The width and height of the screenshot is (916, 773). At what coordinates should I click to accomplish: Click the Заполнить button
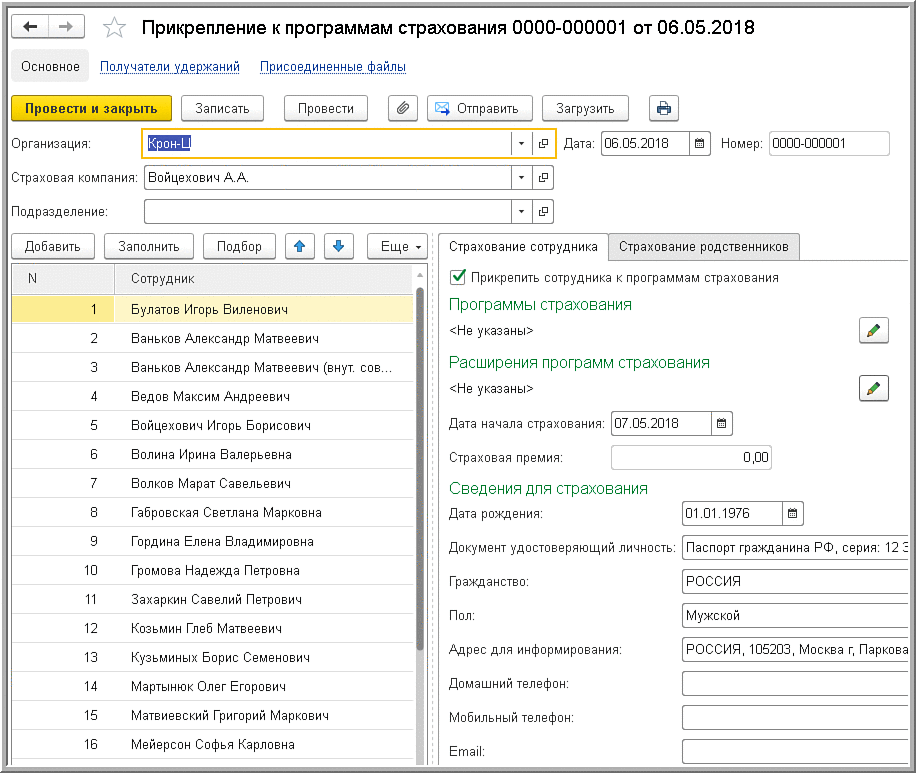148,246
